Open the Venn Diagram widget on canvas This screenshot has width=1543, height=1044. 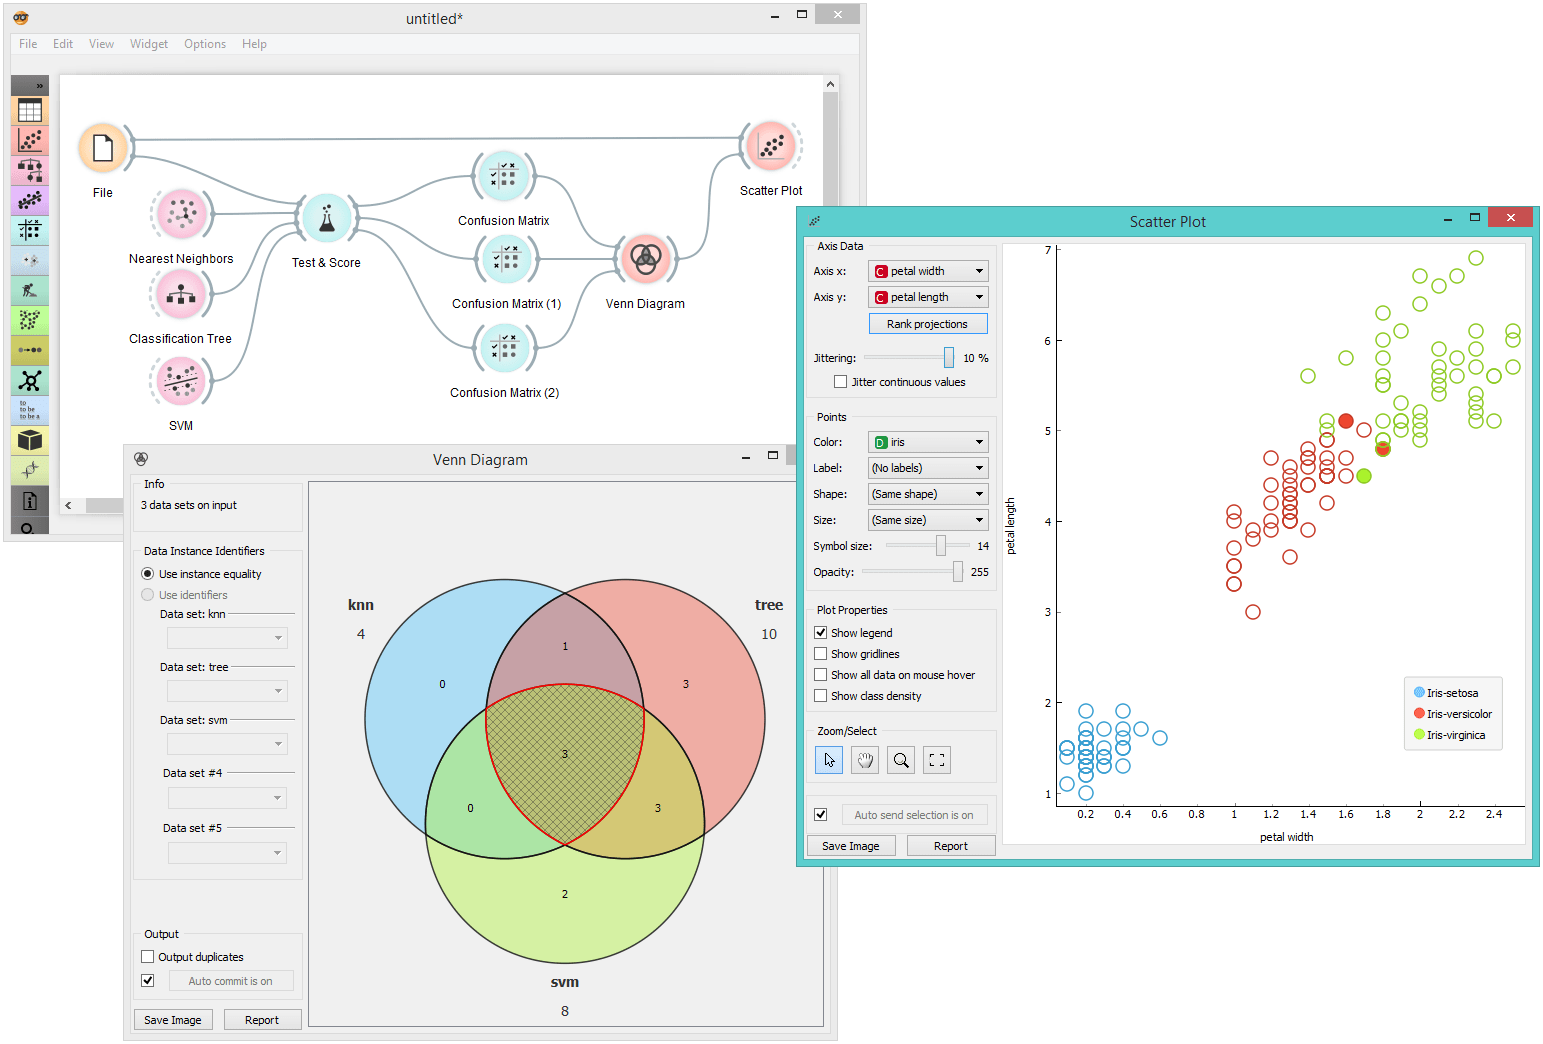(645, 258)
